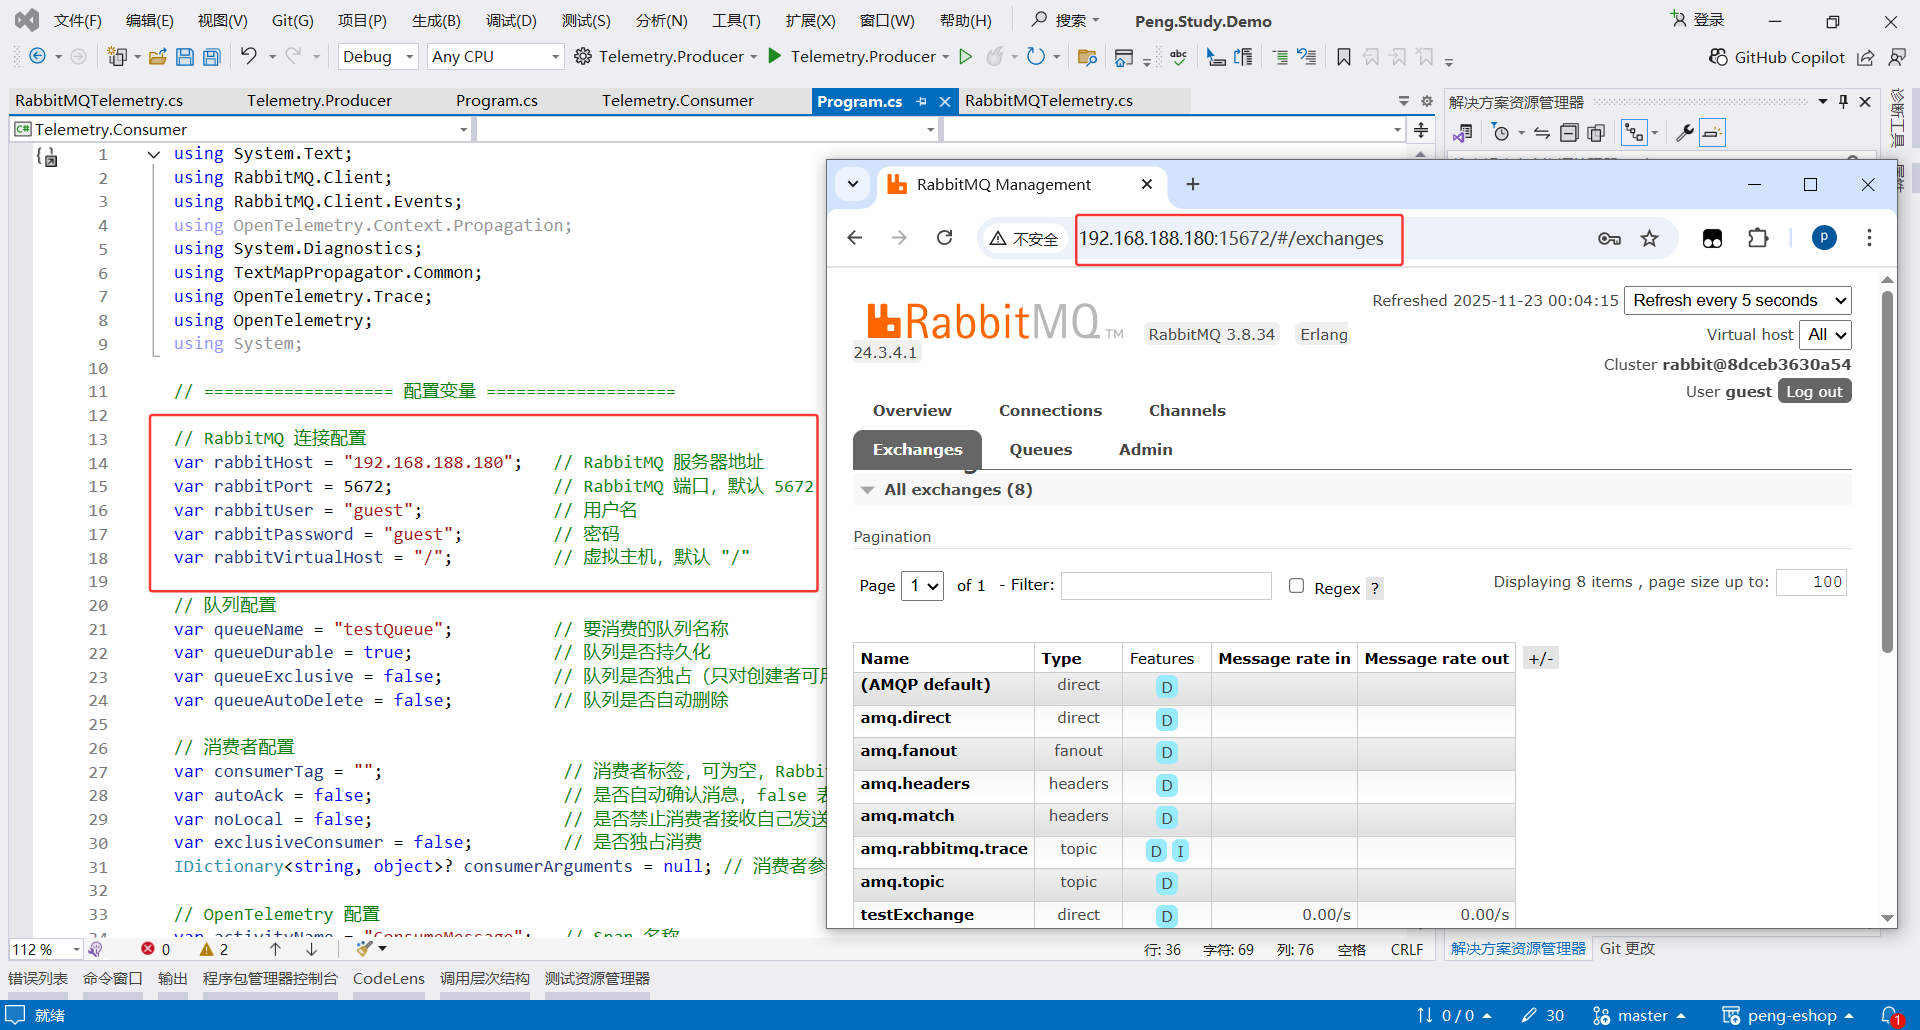Collapse the All exchanges section

coord(868,490)
